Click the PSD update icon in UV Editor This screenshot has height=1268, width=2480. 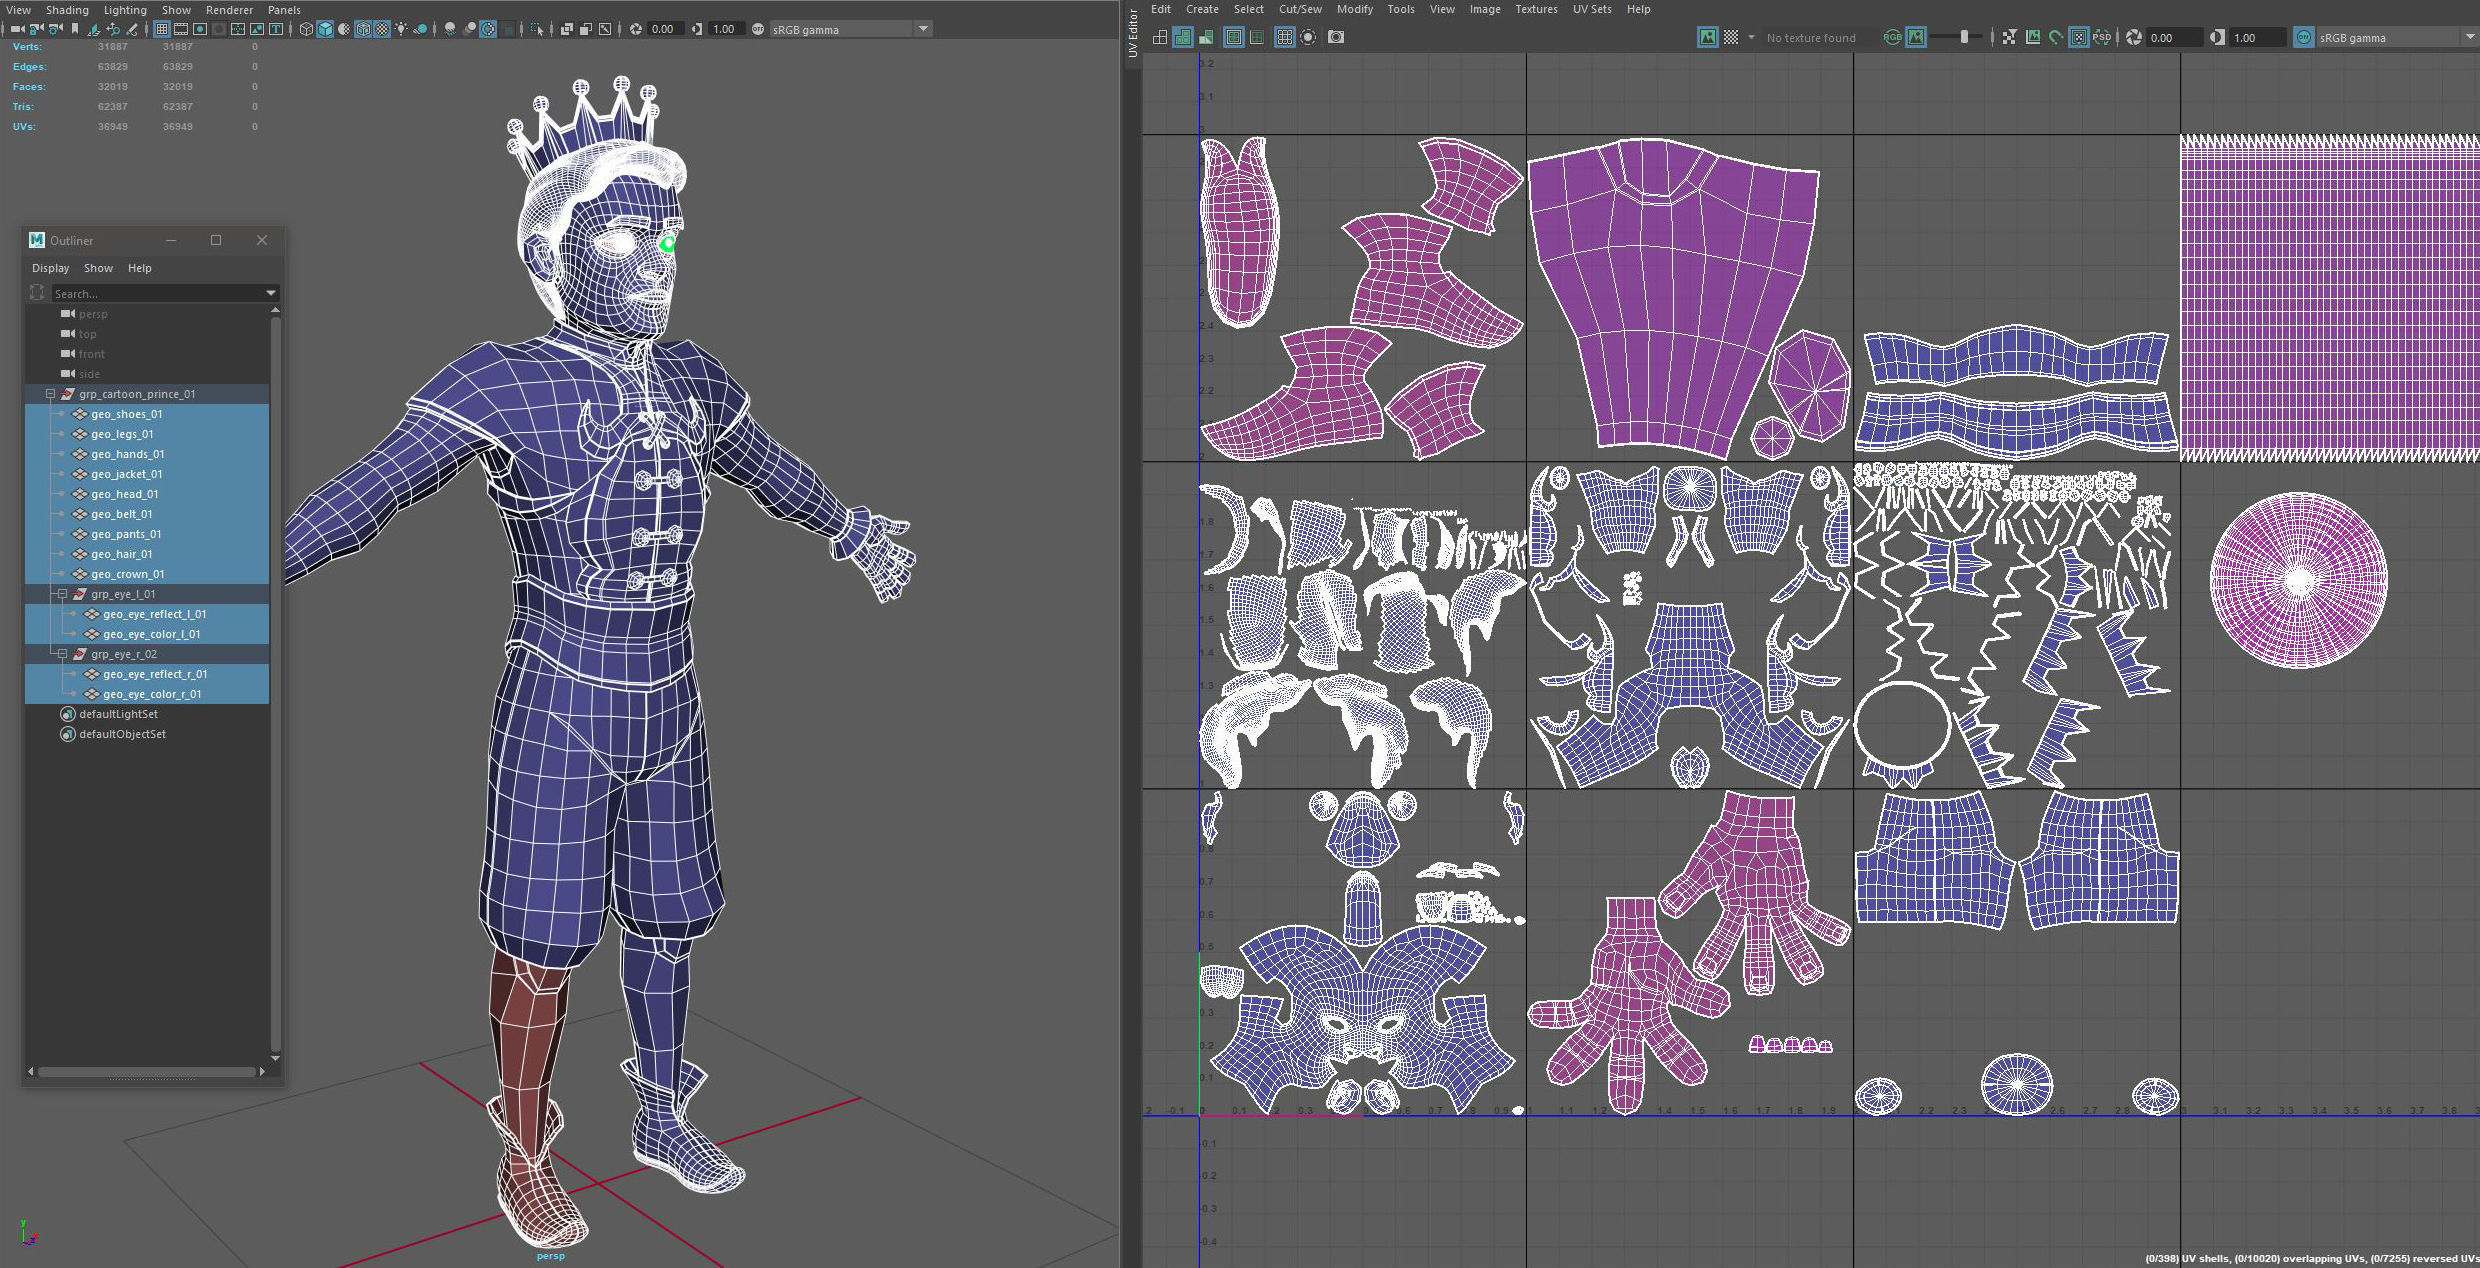[2102, 37]
